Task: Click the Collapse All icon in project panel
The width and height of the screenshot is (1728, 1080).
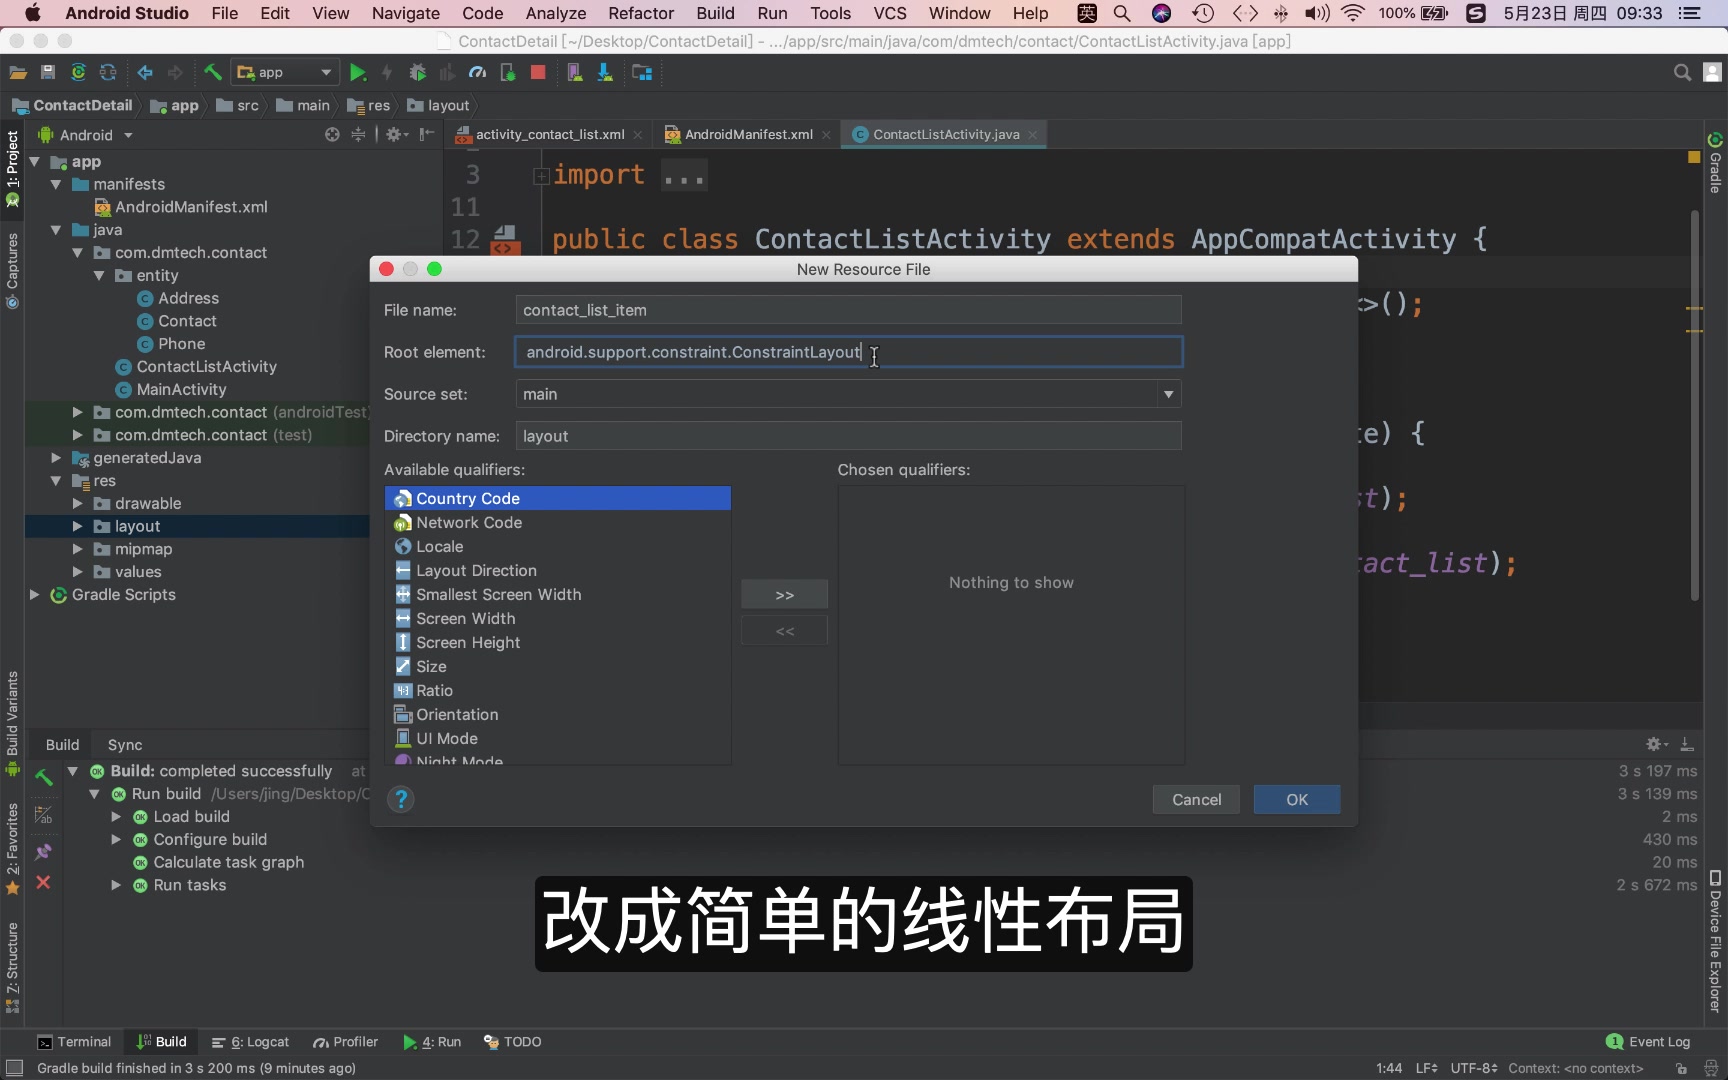Action: pyautogui.click(x=358, y=134)
